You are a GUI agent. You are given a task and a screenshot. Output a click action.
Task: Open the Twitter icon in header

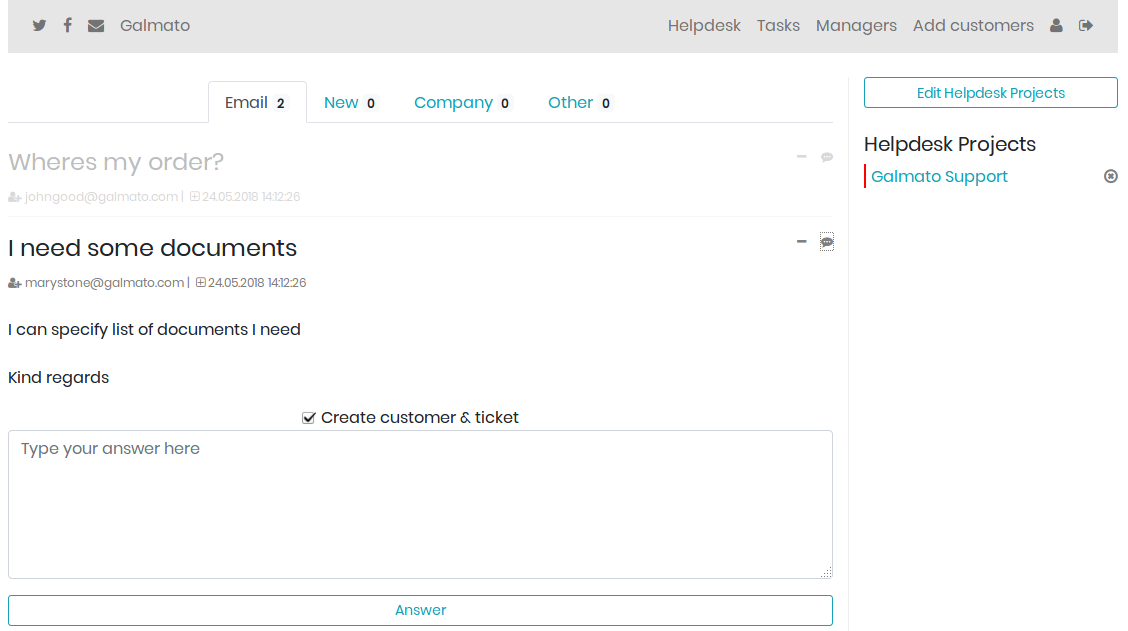pyautogui.click(x=40, y=25)
